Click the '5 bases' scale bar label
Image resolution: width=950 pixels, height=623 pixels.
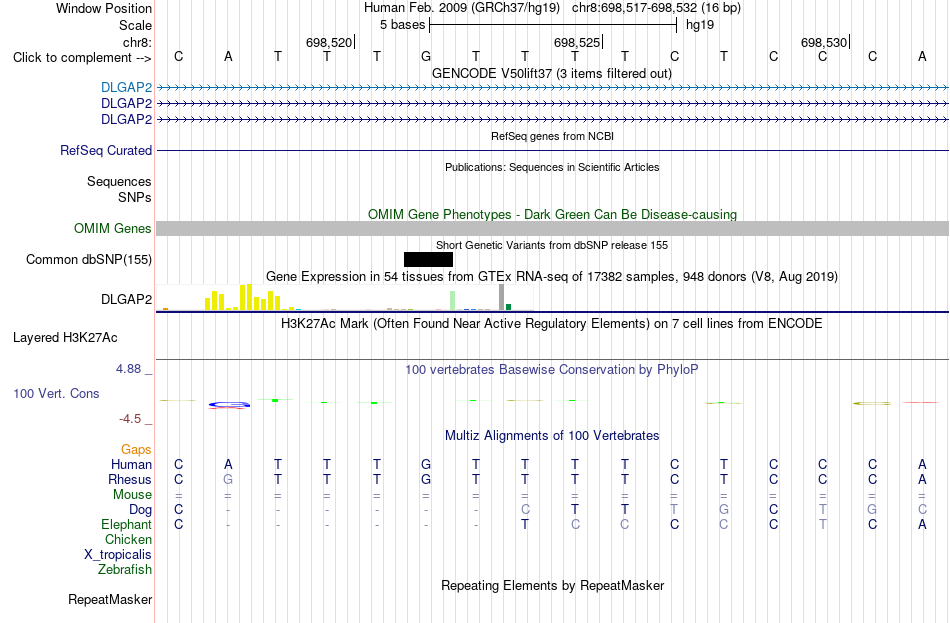point(402,25)
